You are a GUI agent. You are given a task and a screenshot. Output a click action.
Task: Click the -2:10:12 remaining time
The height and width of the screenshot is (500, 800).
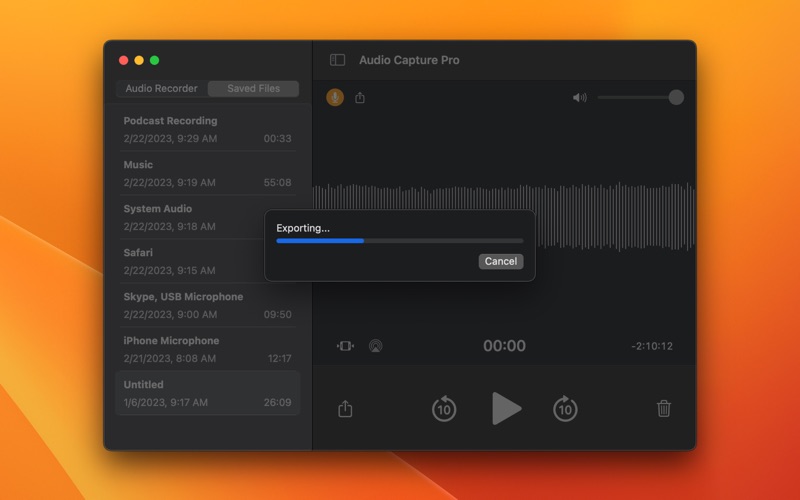click(652, 346)
